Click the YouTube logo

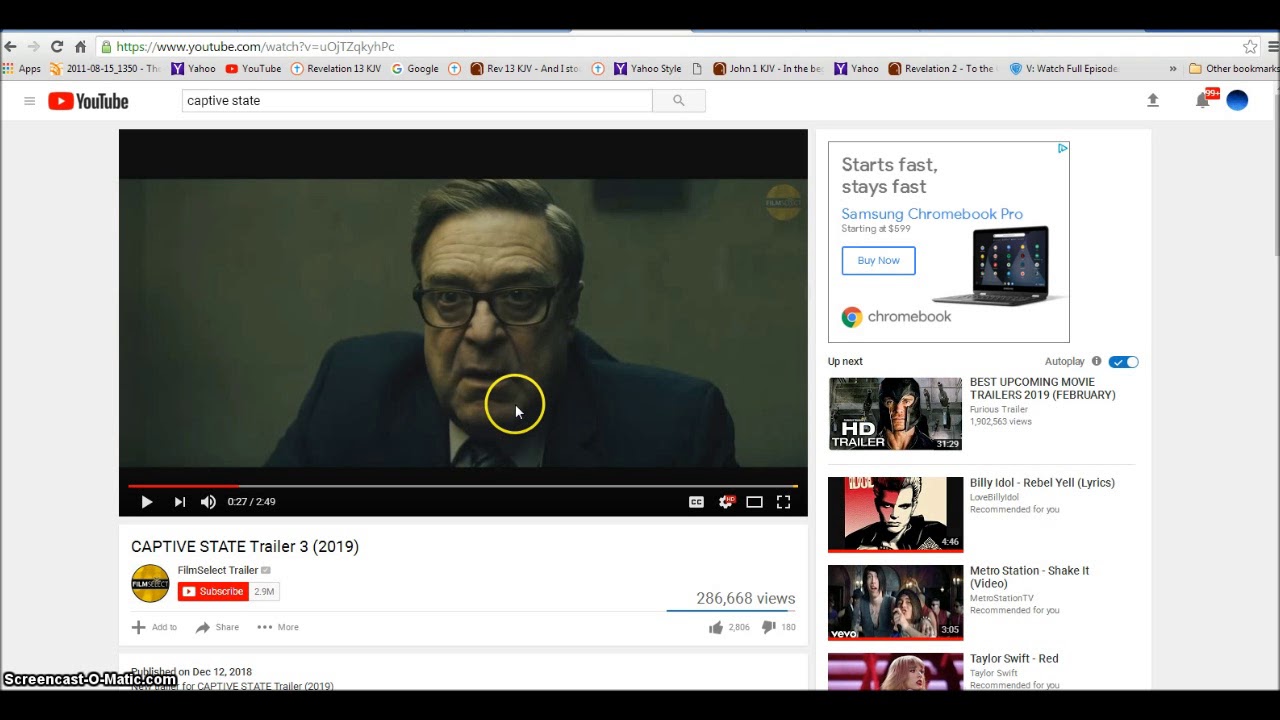click(x=88, y=101)
